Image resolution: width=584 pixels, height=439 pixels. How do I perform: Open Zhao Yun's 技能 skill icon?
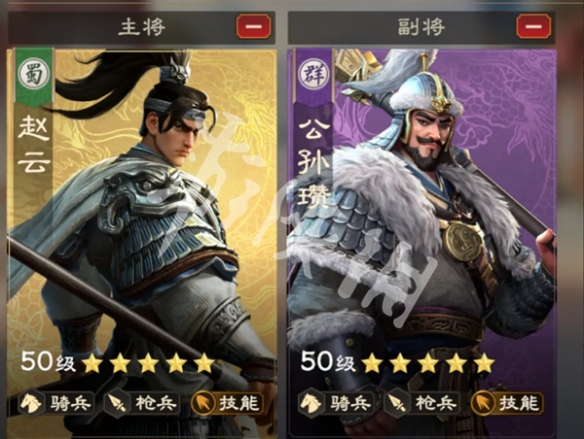tap(203, 403)
